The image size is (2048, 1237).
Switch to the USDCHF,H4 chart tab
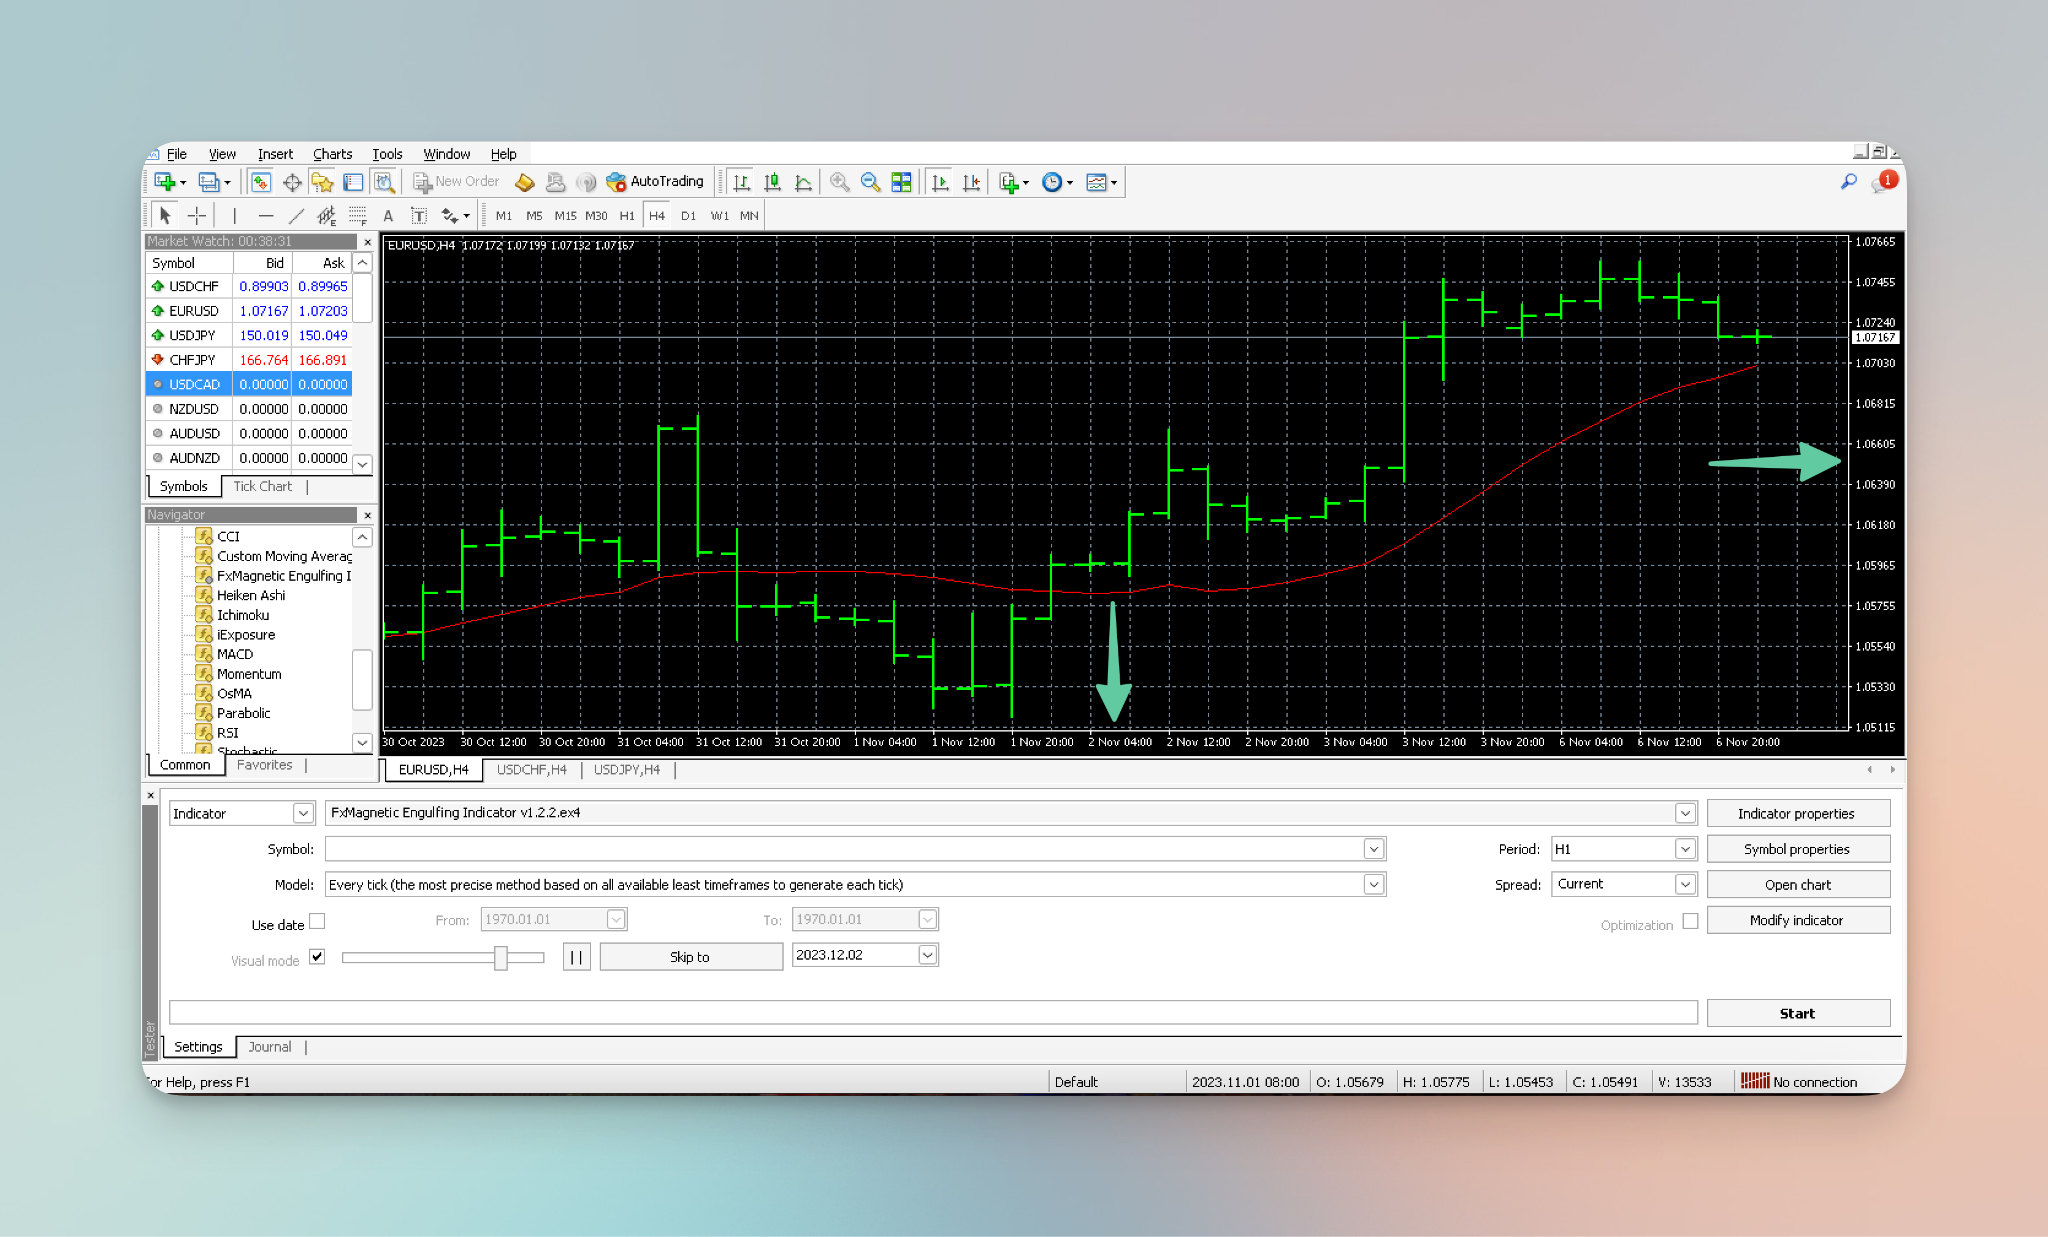tap(531, 769)
